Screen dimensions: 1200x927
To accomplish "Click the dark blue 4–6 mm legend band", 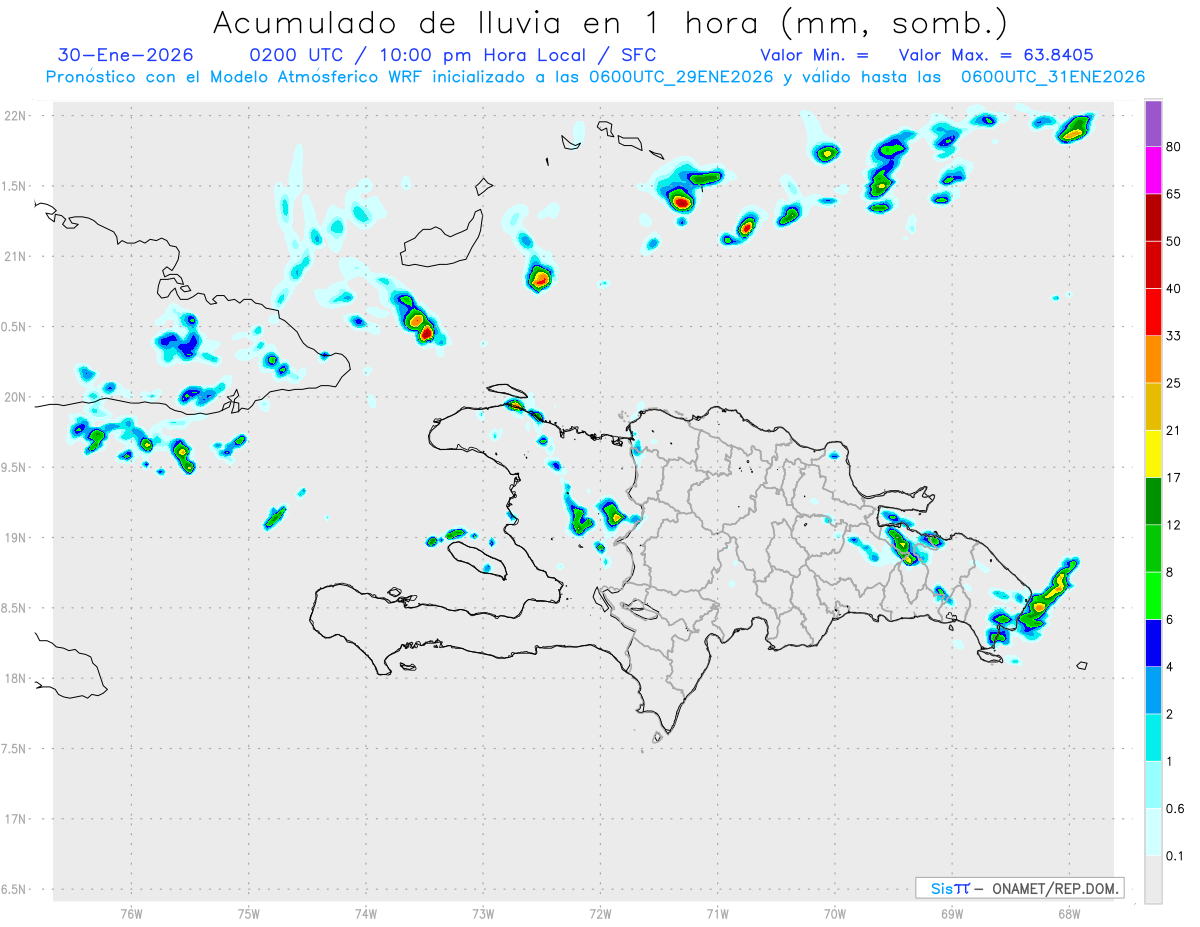I will [x=1153, y=642].
